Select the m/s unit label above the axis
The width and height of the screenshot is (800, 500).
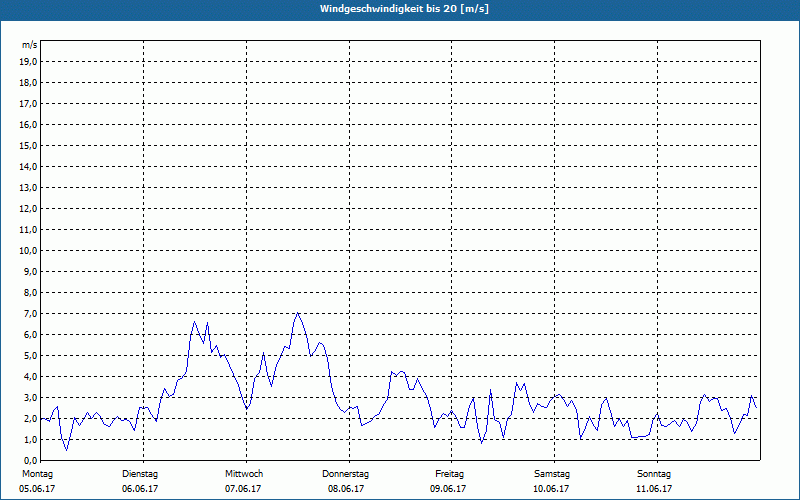coord(30,45)
